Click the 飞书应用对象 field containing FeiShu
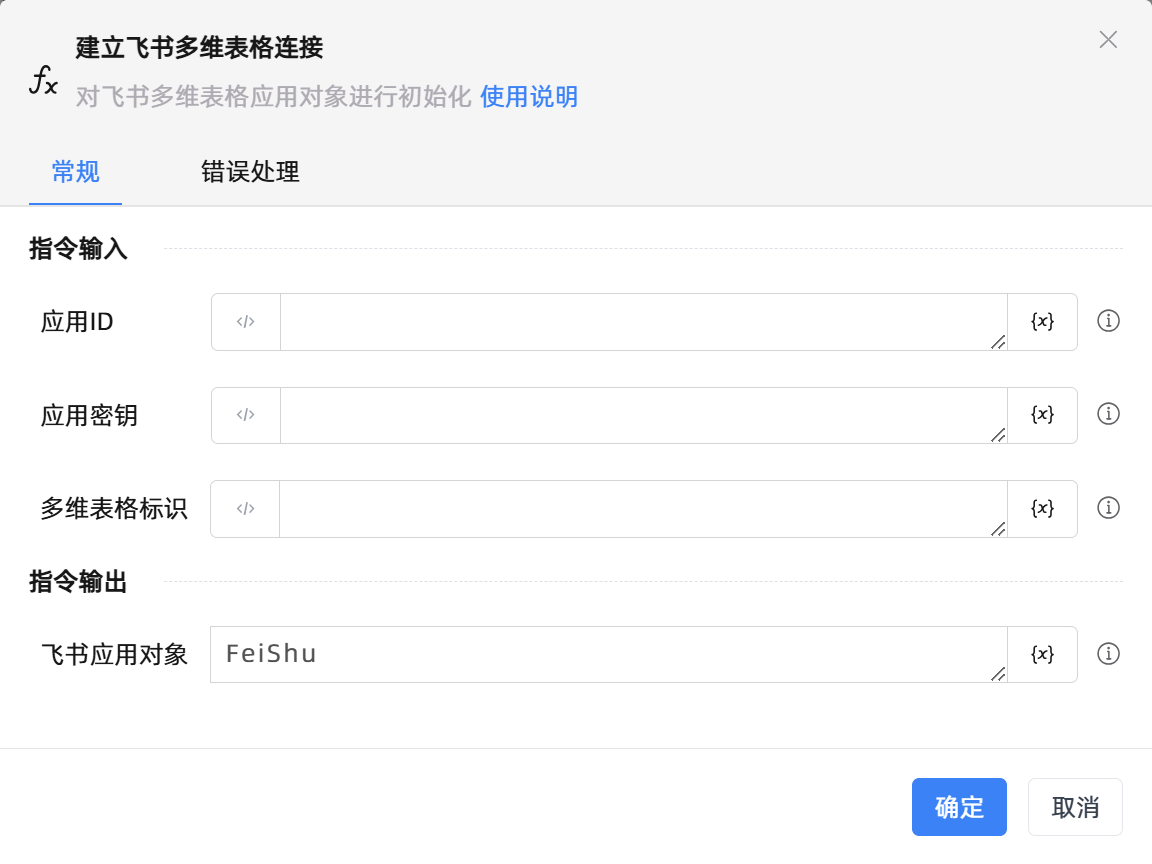 pos(608,655)
